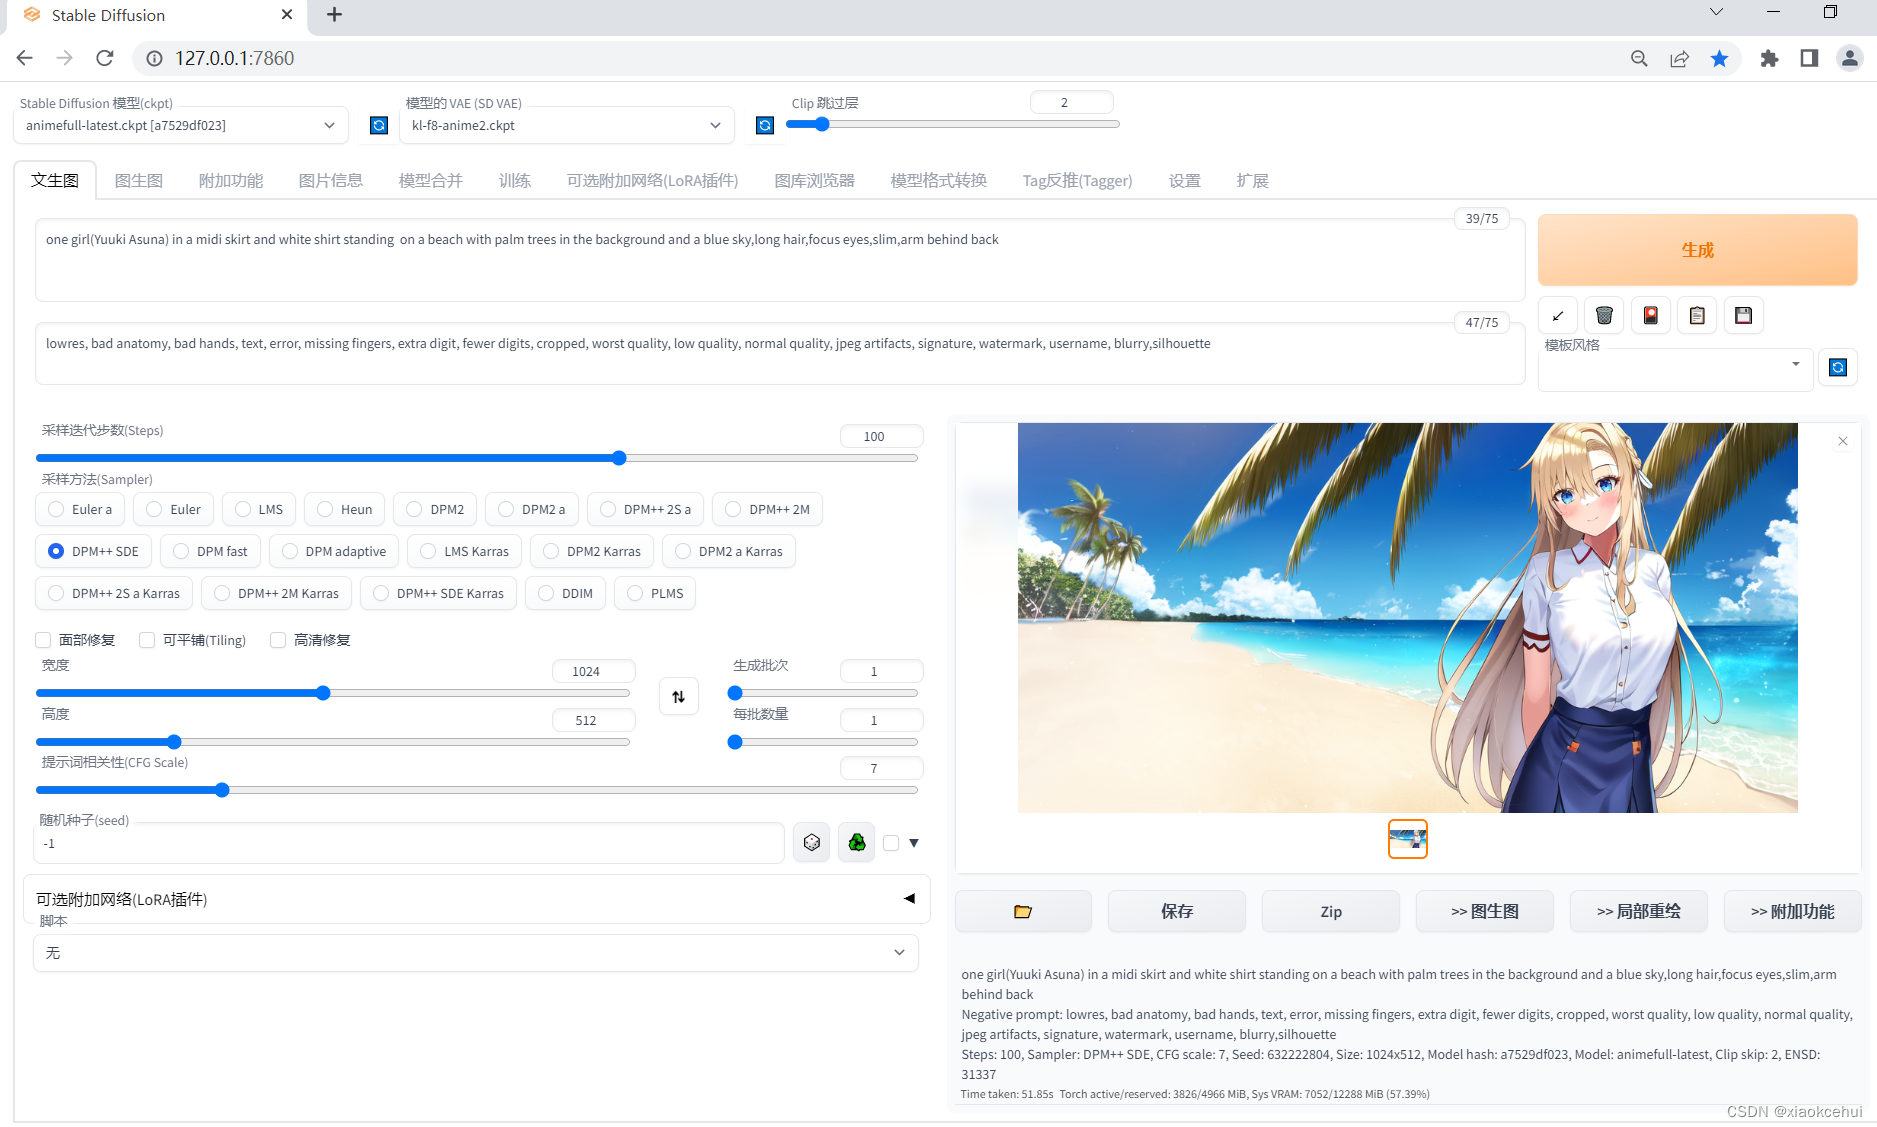The image size is (1877, 1127).
Task: Click the dice icon to randomize seed
Action: click(812, 843)
